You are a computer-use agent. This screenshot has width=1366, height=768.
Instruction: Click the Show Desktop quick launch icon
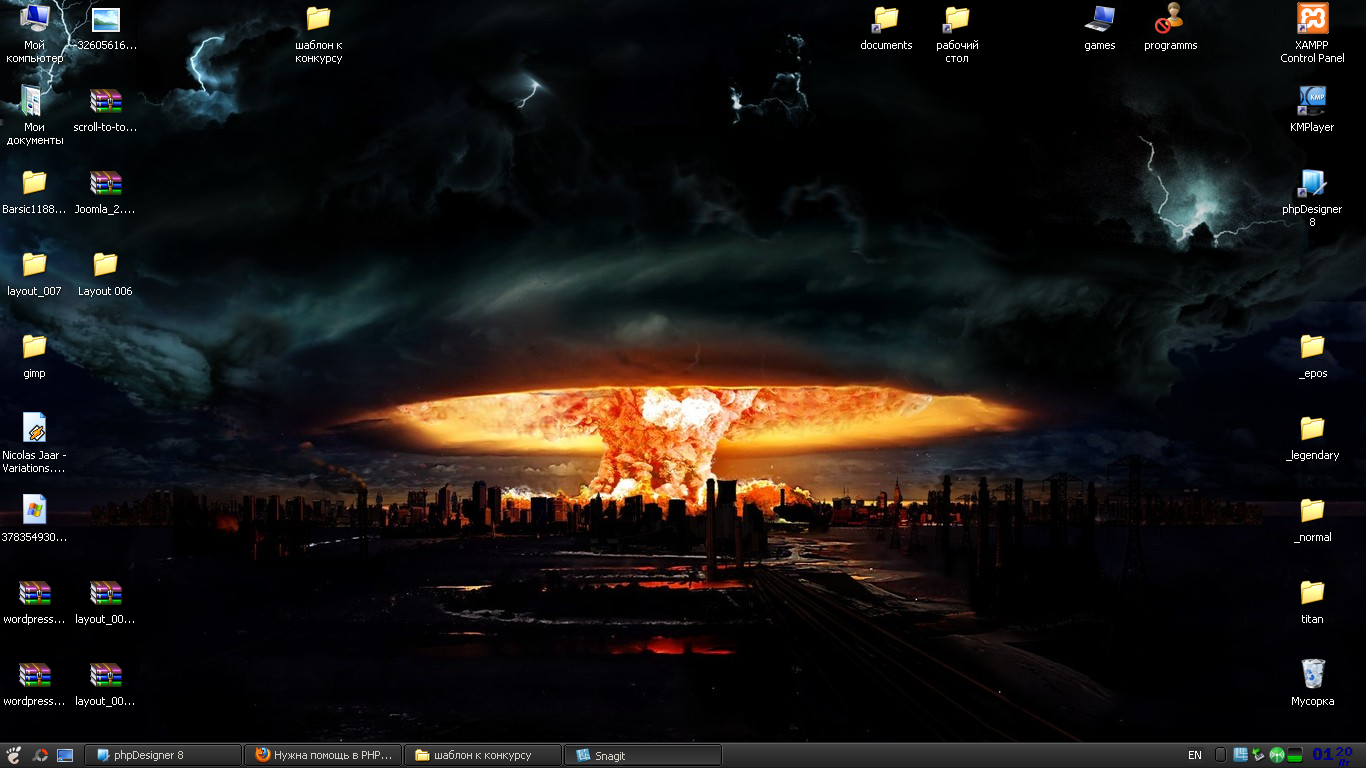click(x=64, y=755)
